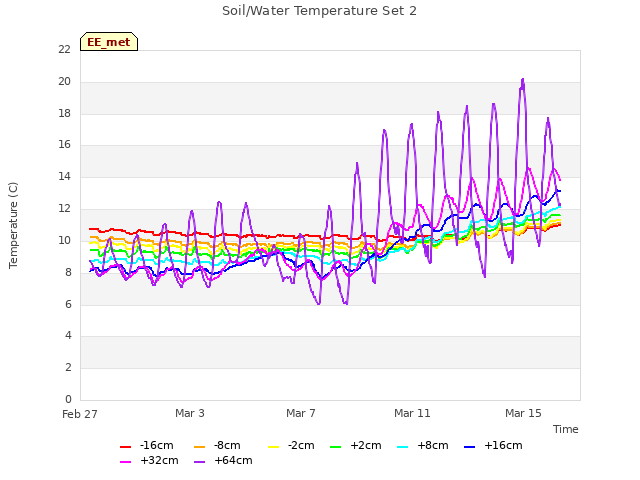Click the Mar 15 x-axis tick label
This screenshot has width=640, height=480.
(523, 413)
